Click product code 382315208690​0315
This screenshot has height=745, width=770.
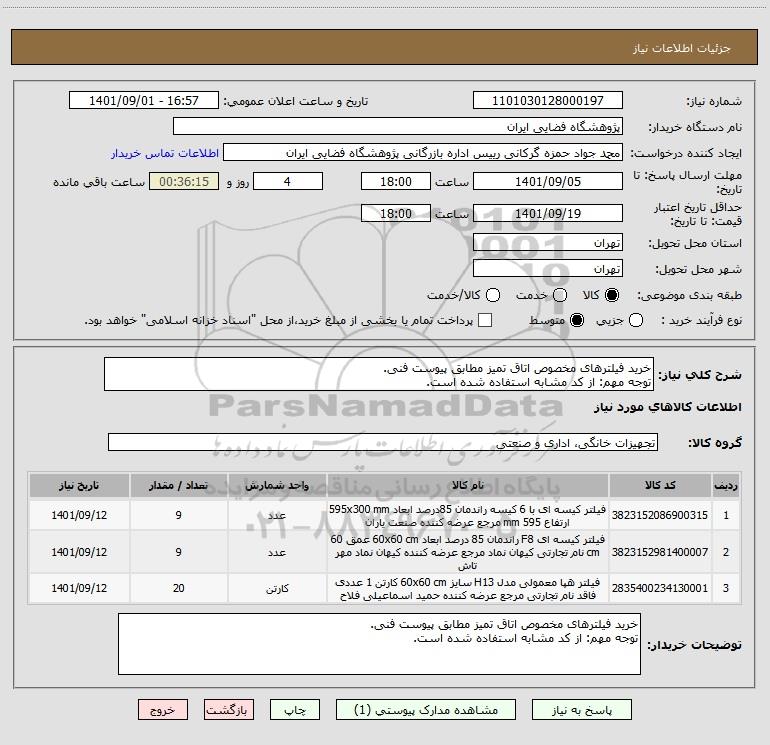click(660, 515)
